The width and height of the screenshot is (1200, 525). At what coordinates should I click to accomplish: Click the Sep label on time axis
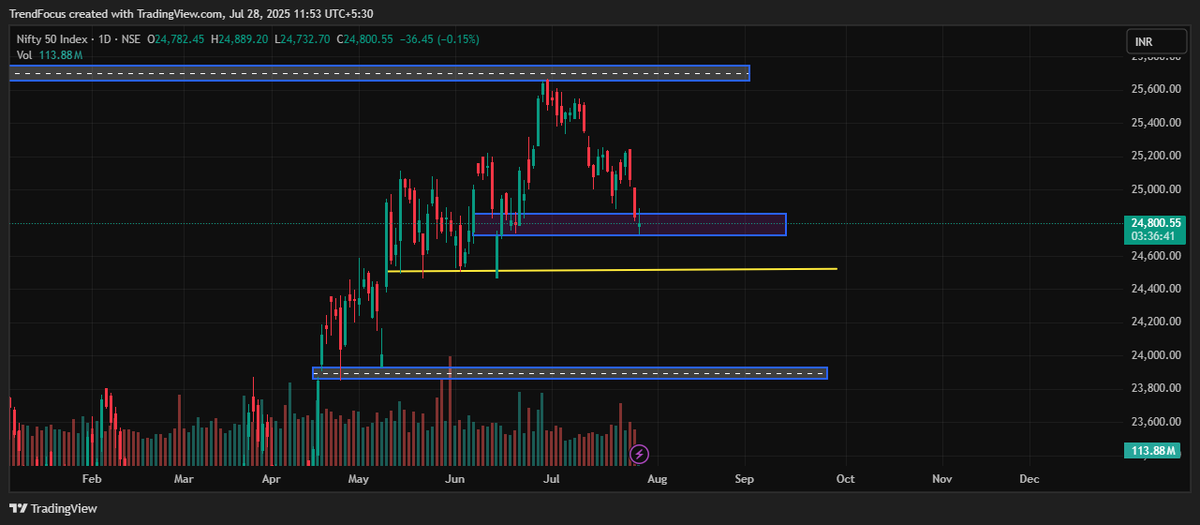point(744,479)
